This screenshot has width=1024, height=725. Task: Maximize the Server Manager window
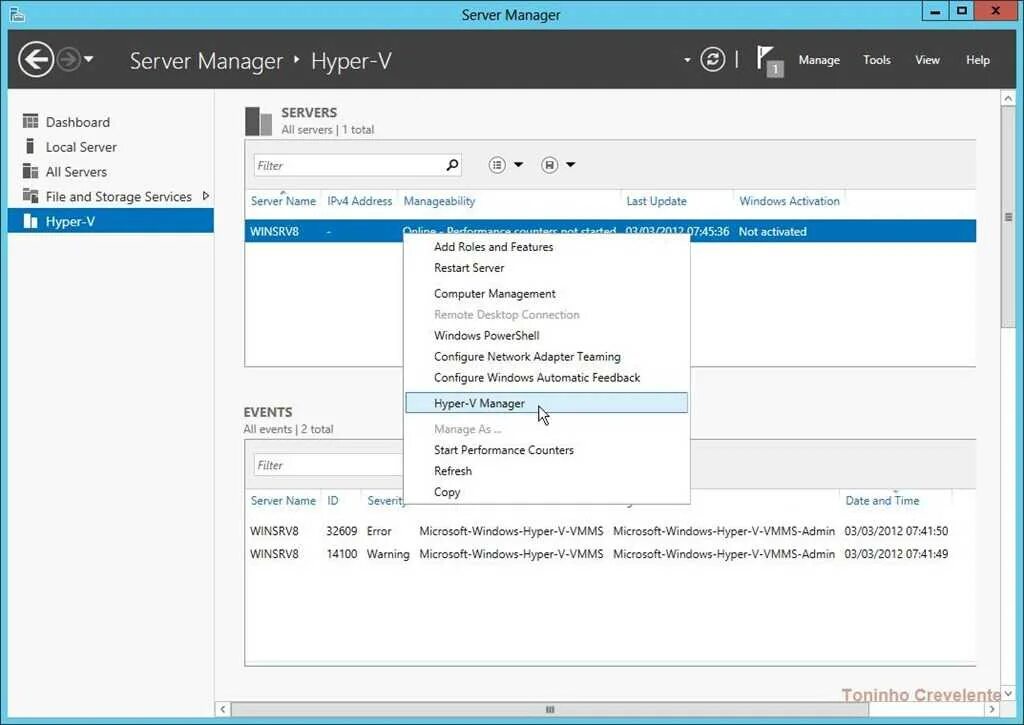click(x=961, y=11)
